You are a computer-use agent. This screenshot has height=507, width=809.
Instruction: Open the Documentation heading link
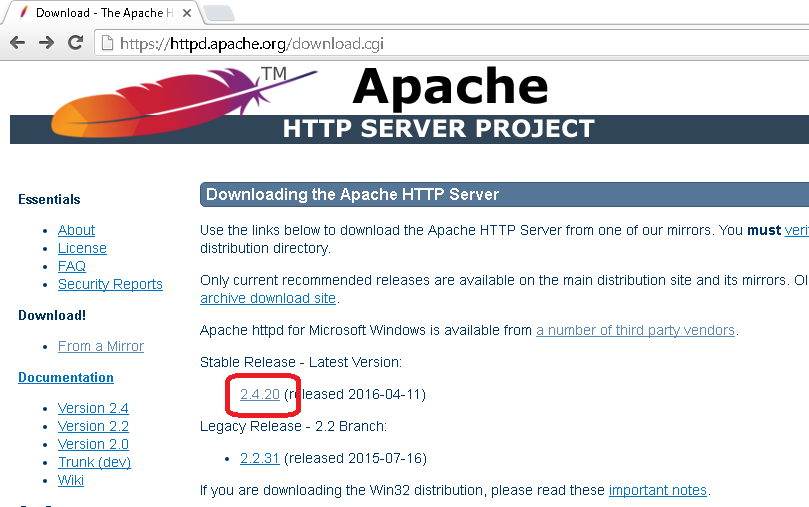click(66, 377)
